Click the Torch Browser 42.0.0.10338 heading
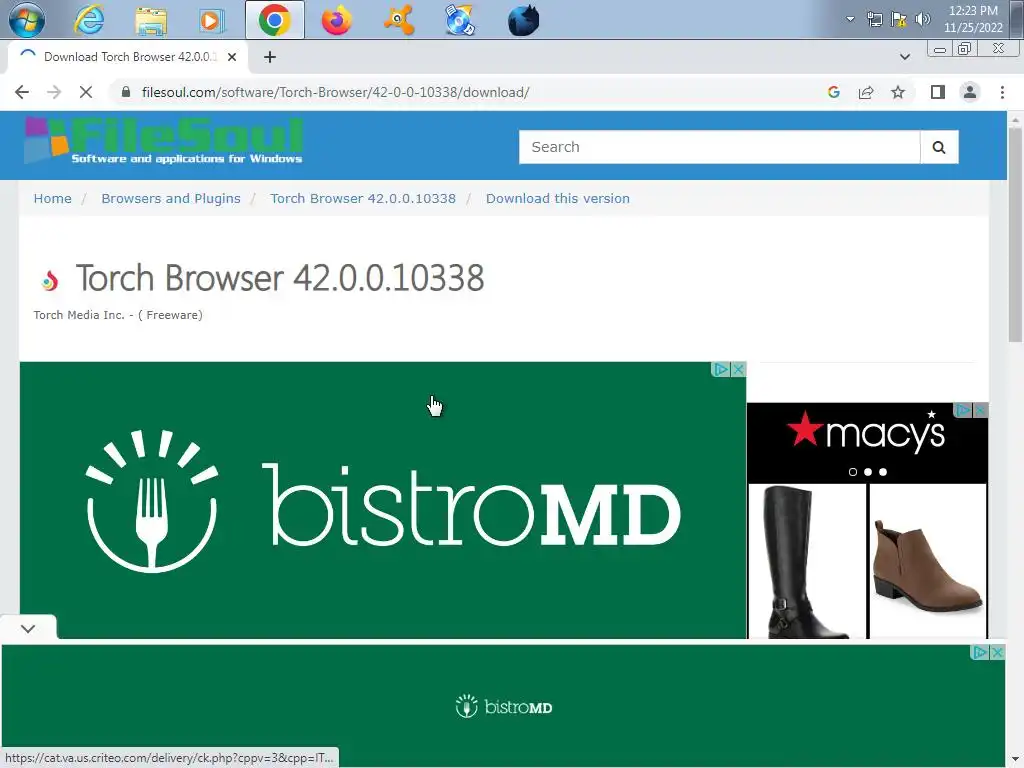The height and width of the screenshot is (768, 1024). click(280, 278)
